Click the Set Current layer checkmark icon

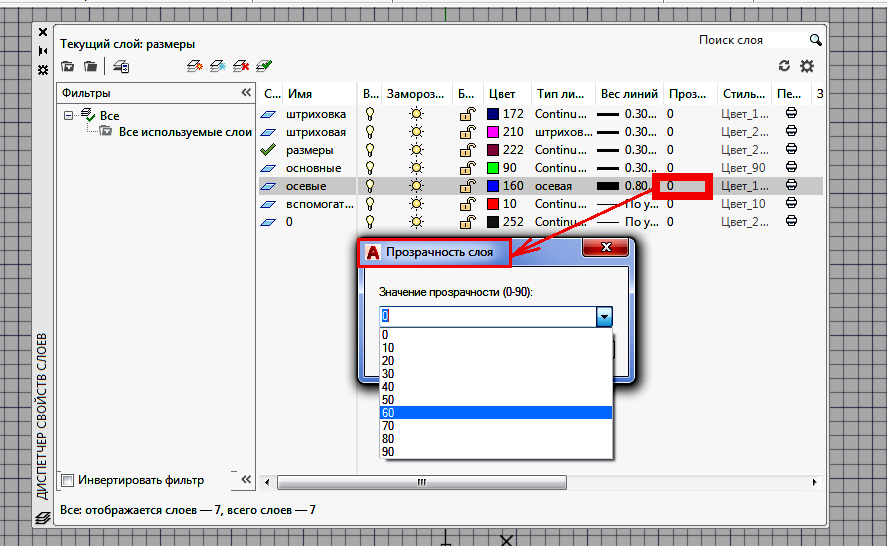tap(264, 67)
